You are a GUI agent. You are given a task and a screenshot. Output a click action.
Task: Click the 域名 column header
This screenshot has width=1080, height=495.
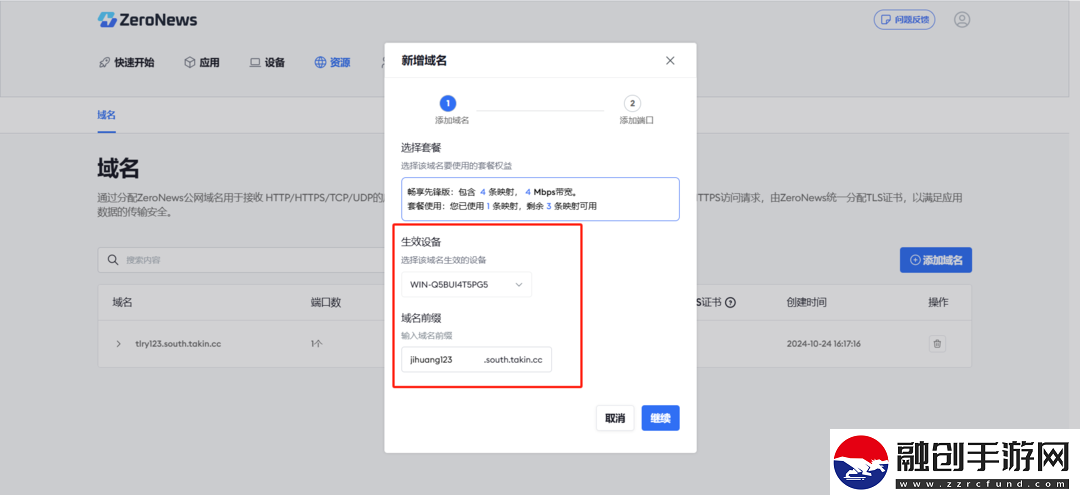123,302
